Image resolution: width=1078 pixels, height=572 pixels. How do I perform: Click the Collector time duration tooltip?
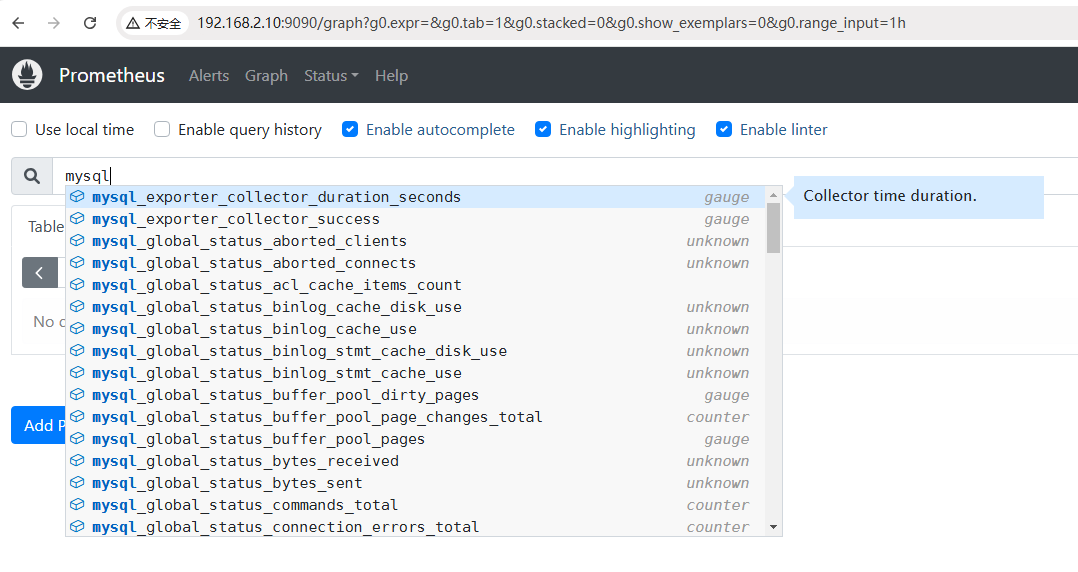click(x=918, y=197)
